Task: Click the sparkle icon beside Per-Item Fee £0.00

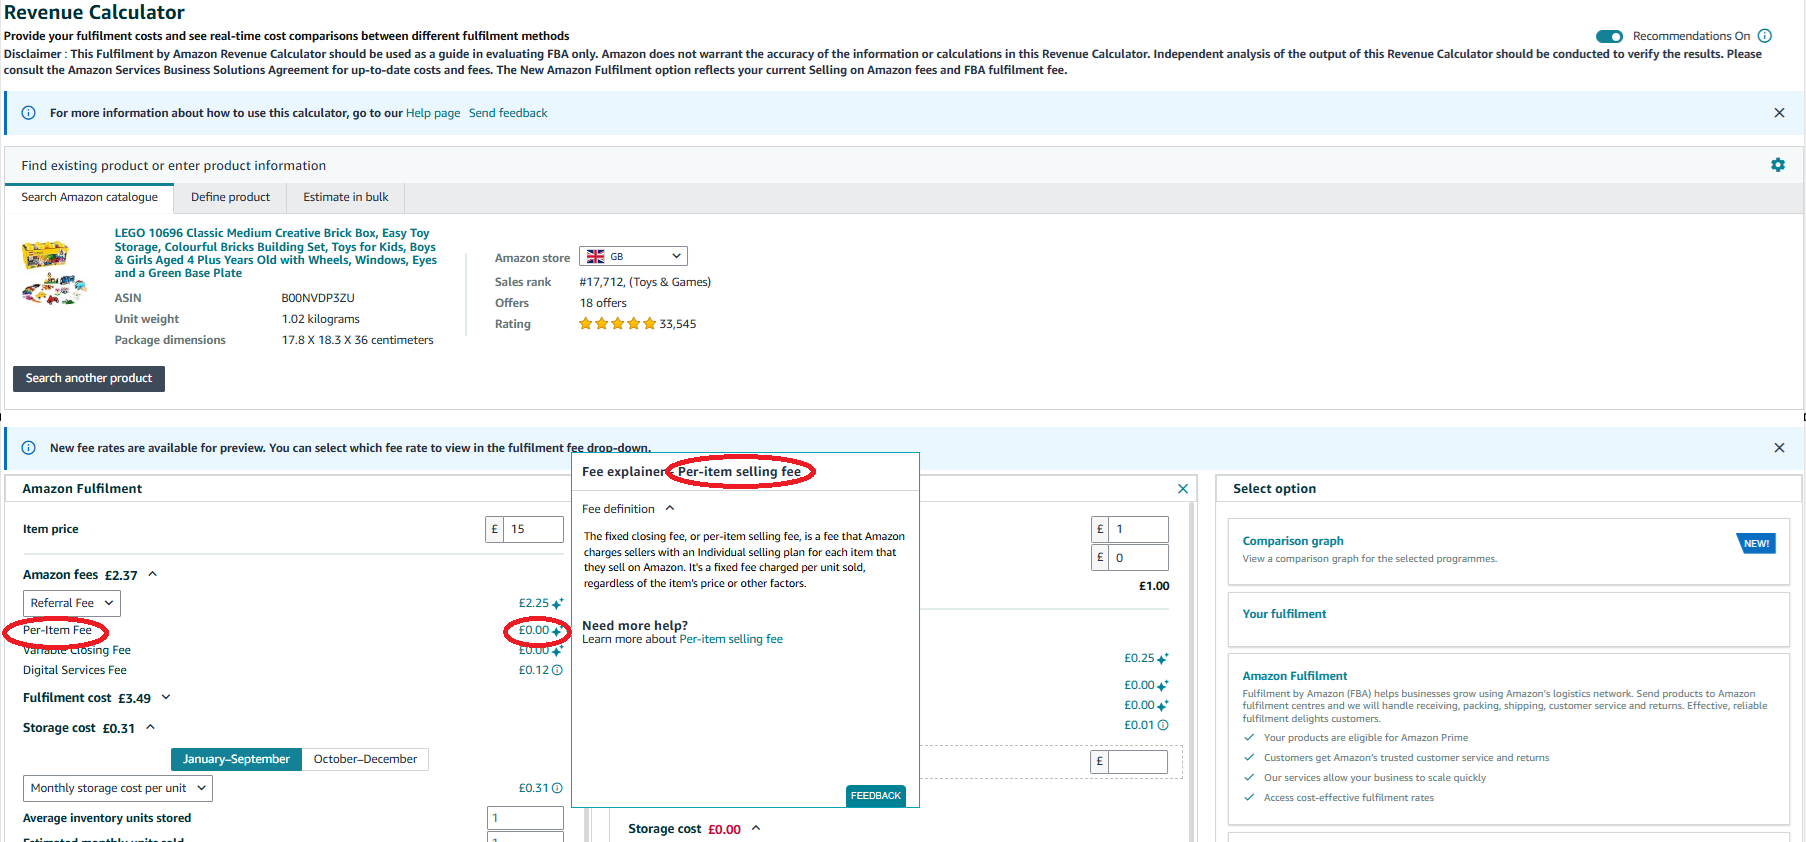Action: 557,631
